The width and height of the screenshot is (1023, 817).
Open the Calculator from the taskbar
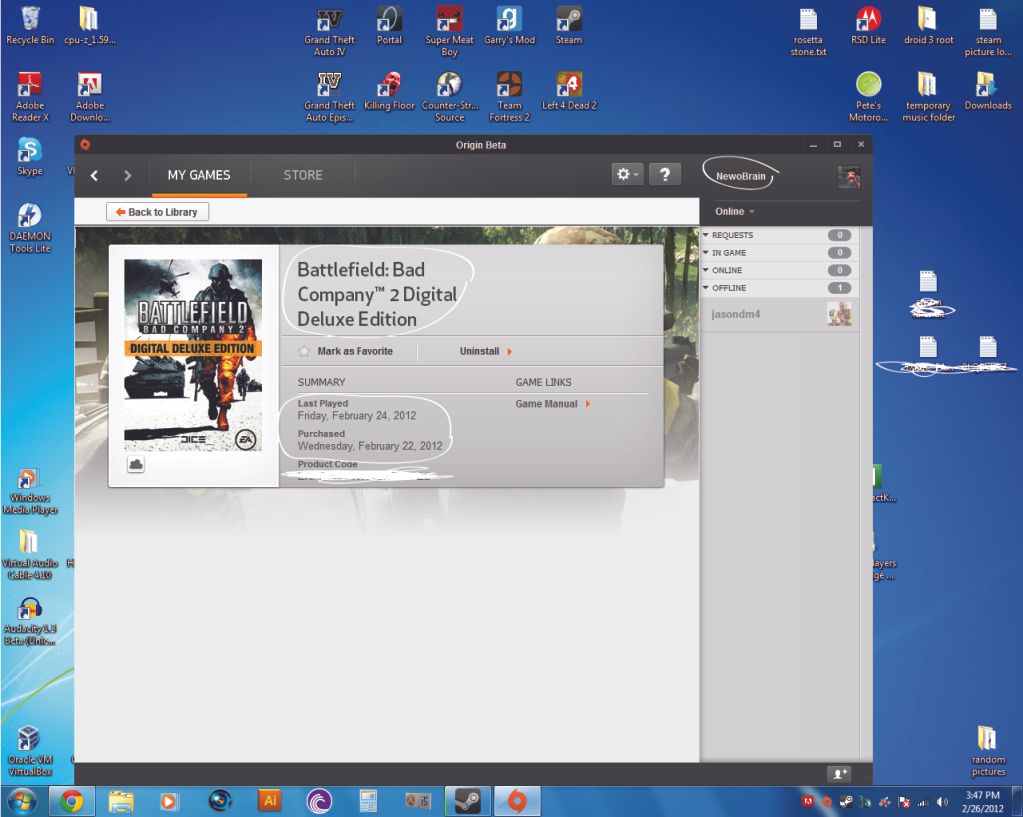tap(368, 801)
